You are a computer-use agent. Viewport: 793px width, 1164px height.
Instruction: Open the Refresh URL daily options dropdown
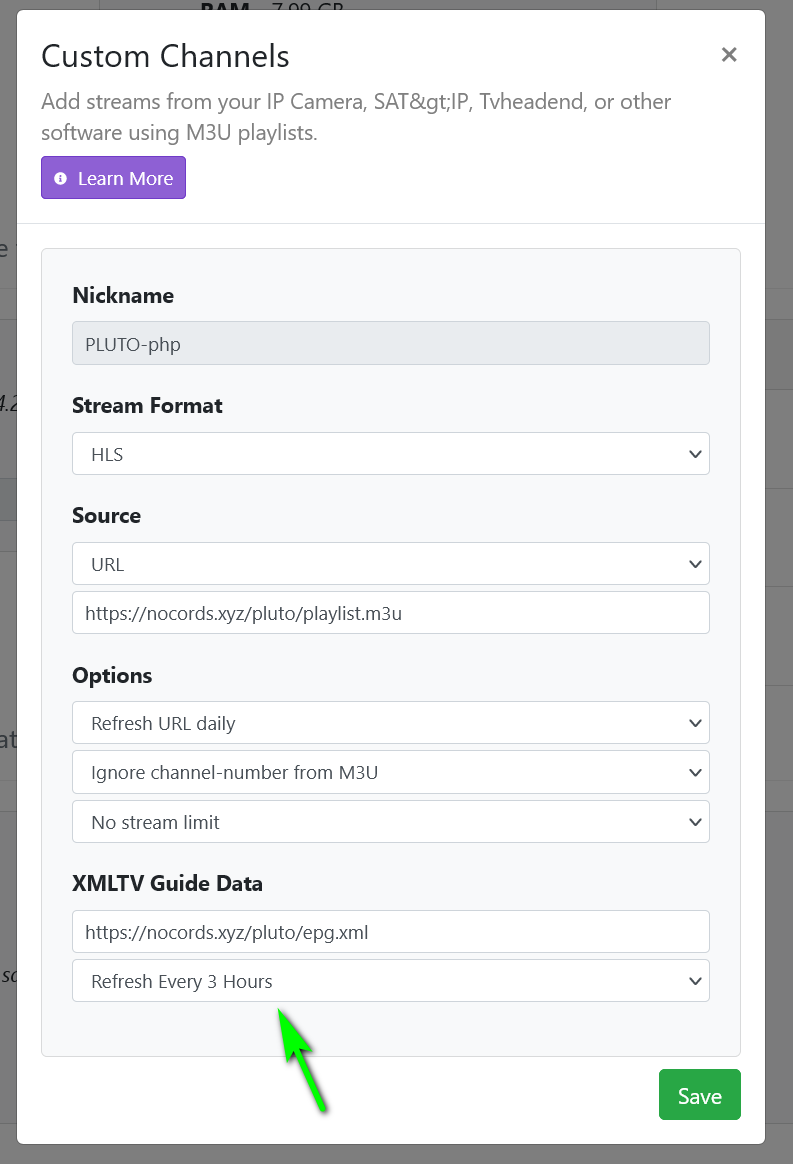390,722
